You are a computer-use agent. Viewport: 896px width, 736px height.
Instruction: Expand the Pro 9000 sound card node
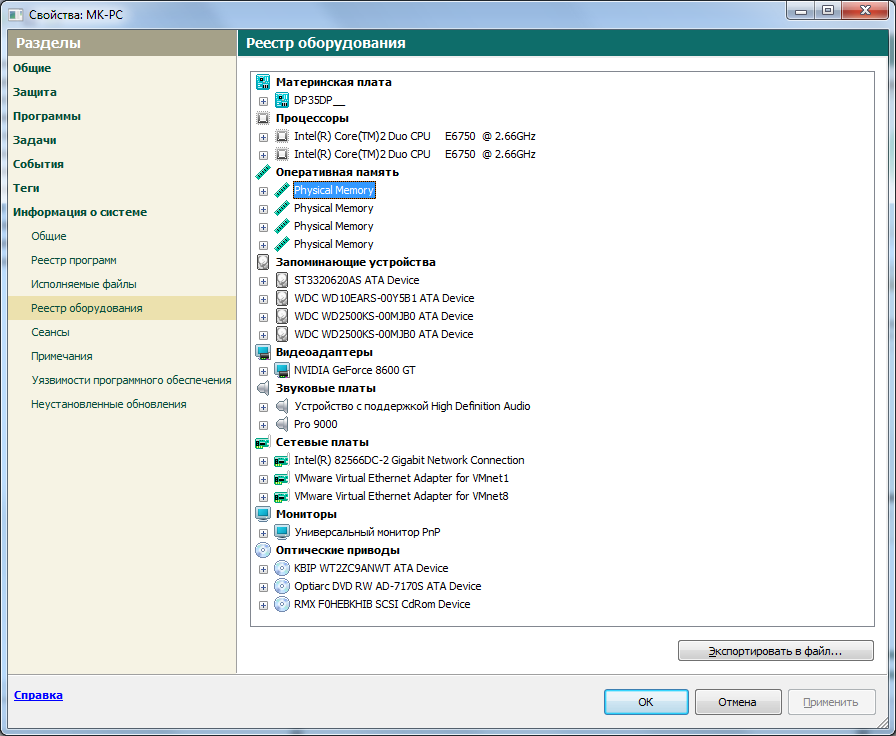coord(263,425)
